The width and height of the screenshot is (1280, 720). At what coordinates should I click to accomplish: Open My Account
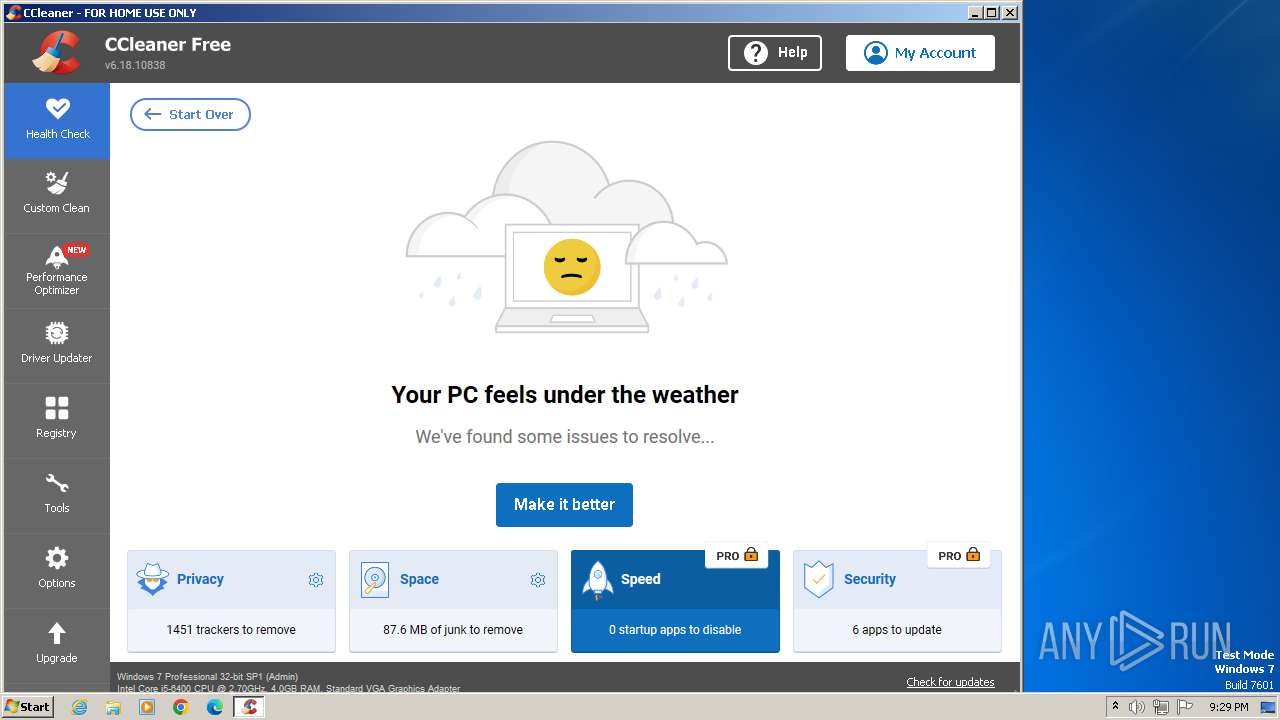(920, 53)
